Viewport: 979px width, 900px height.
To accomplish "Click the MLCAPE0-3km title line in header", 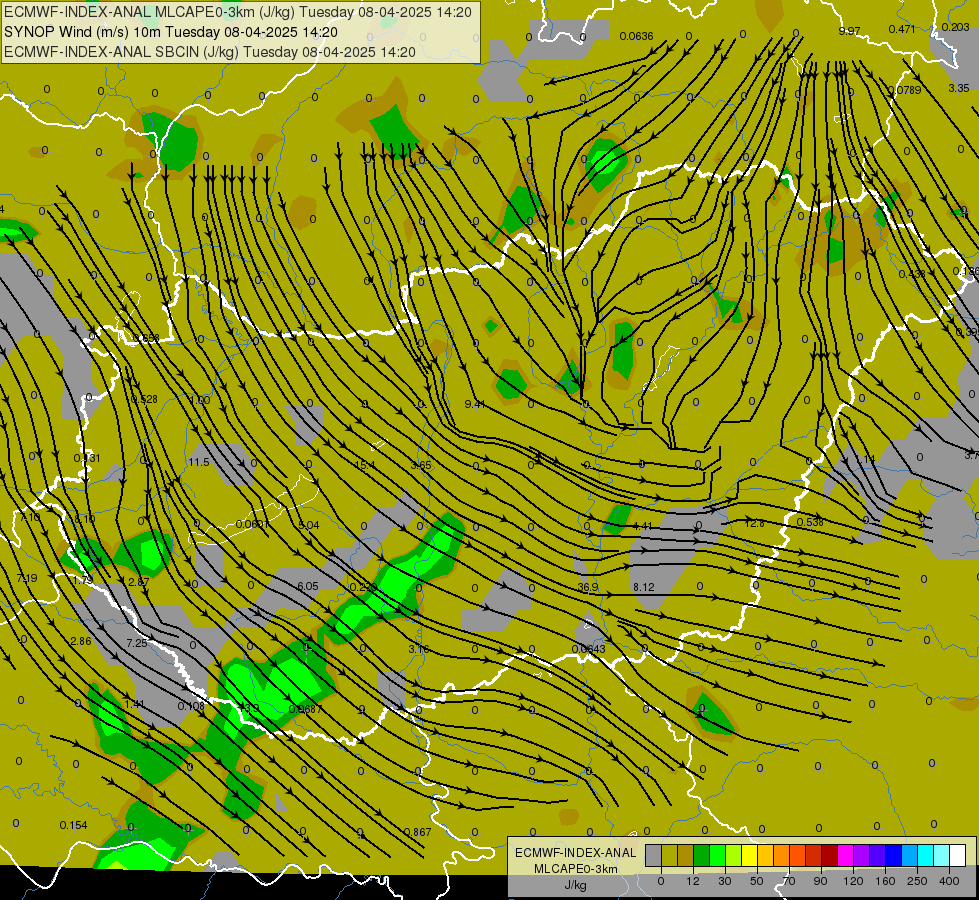I will [x=238, y=12].
